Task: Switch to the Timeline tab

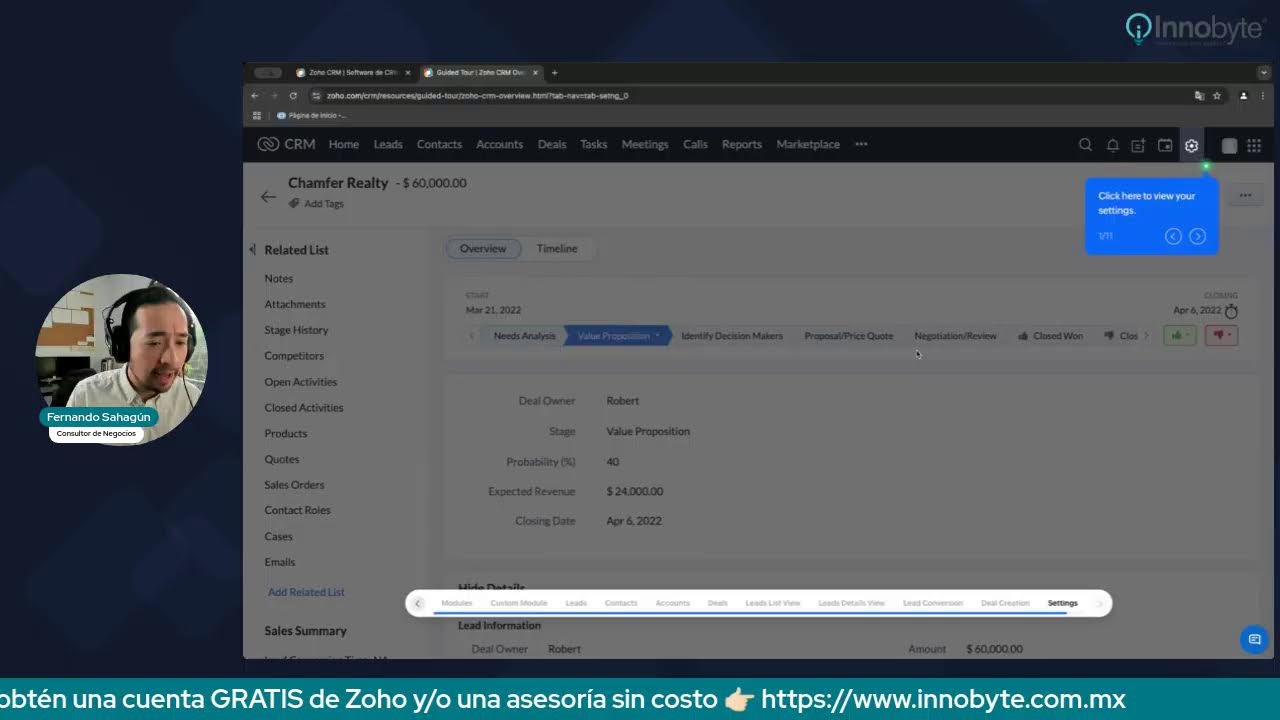Action: (557, 249)
